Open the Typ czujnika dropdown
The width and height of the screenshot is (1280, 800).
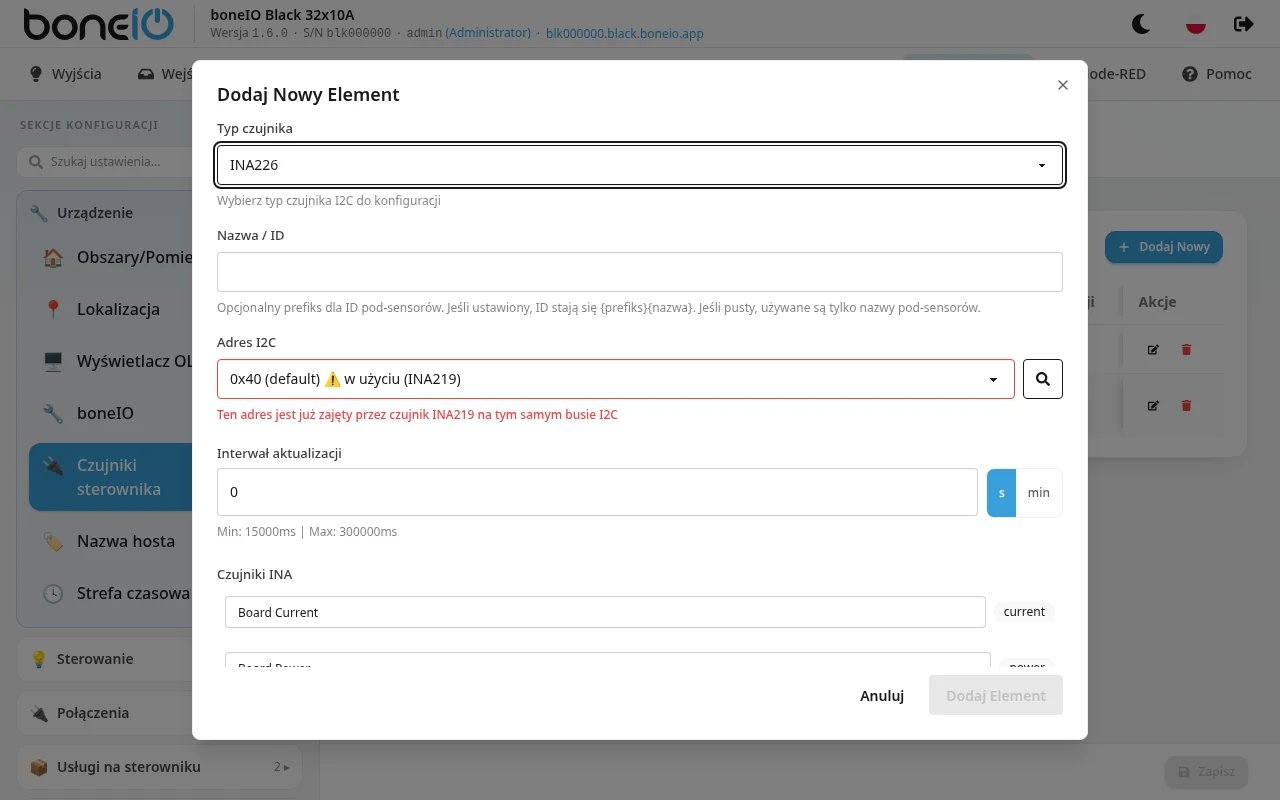(640, 165)
